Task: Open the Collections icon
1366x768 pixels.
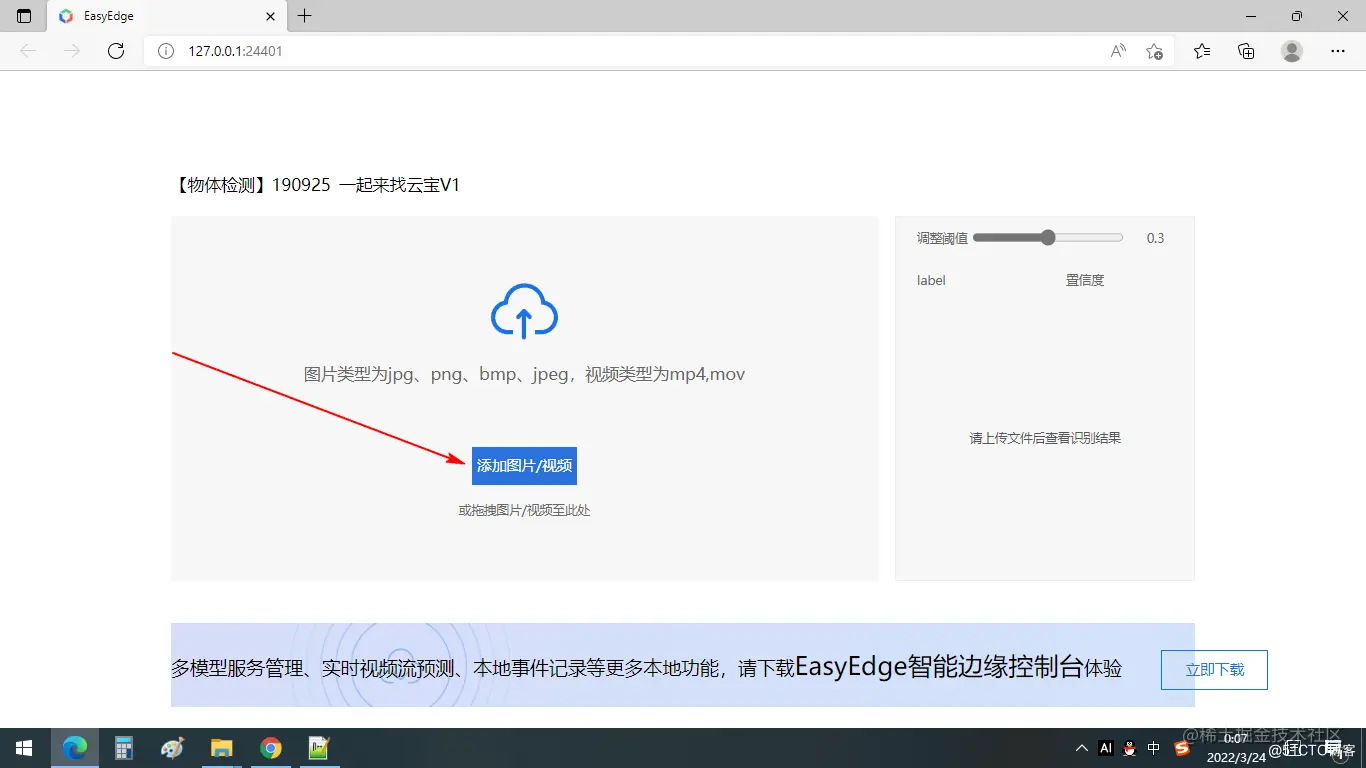Action: [x=1246, y=51]
